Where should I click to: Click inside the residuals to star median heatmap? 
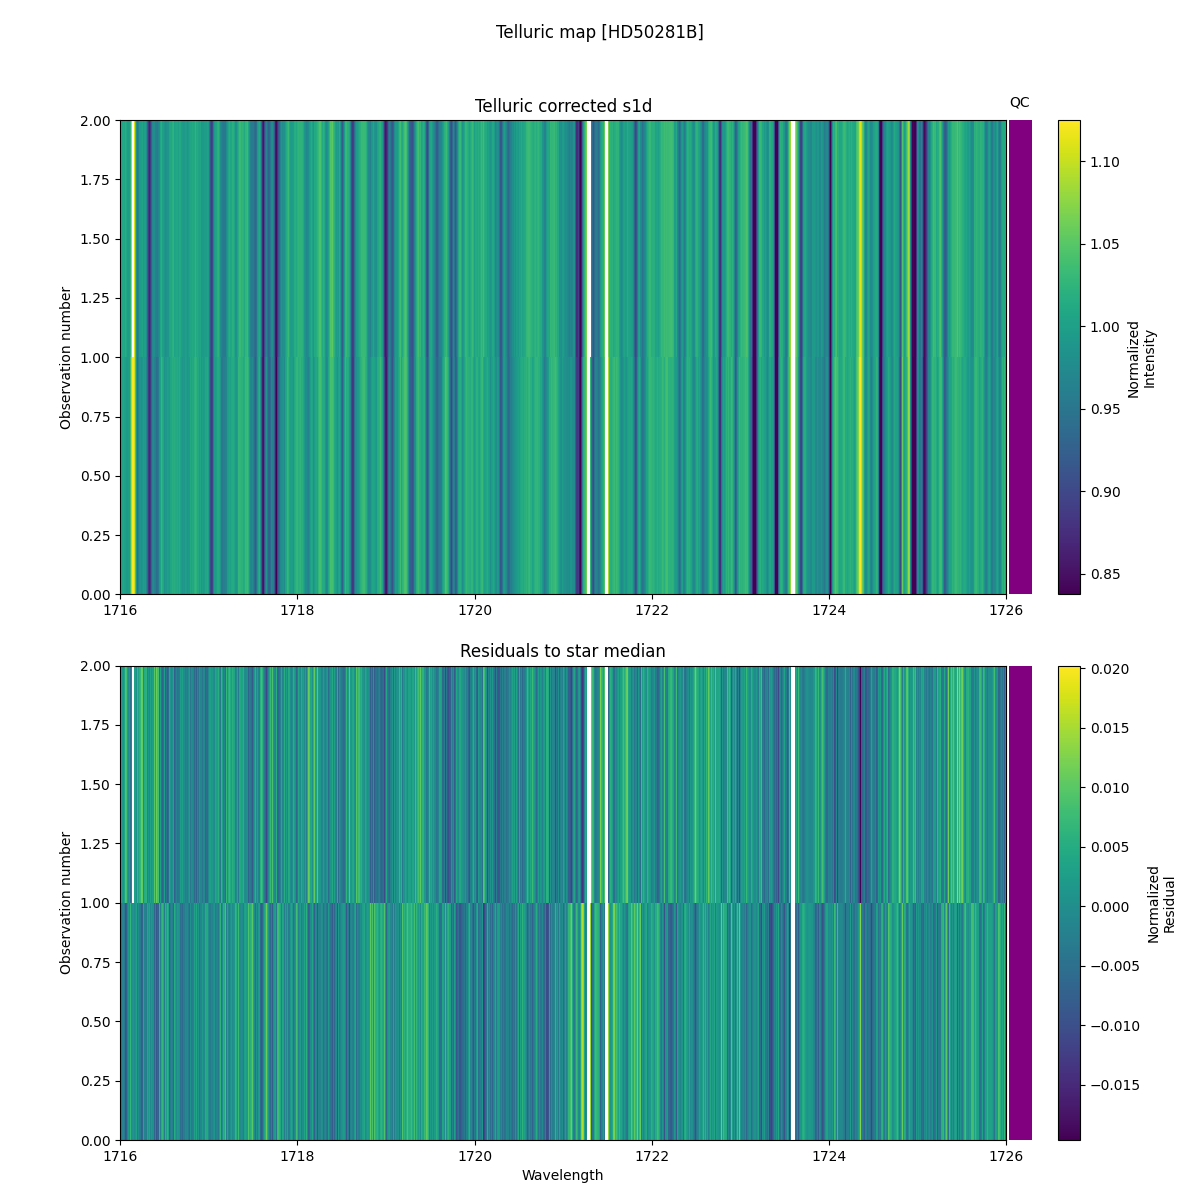(563, 903)
